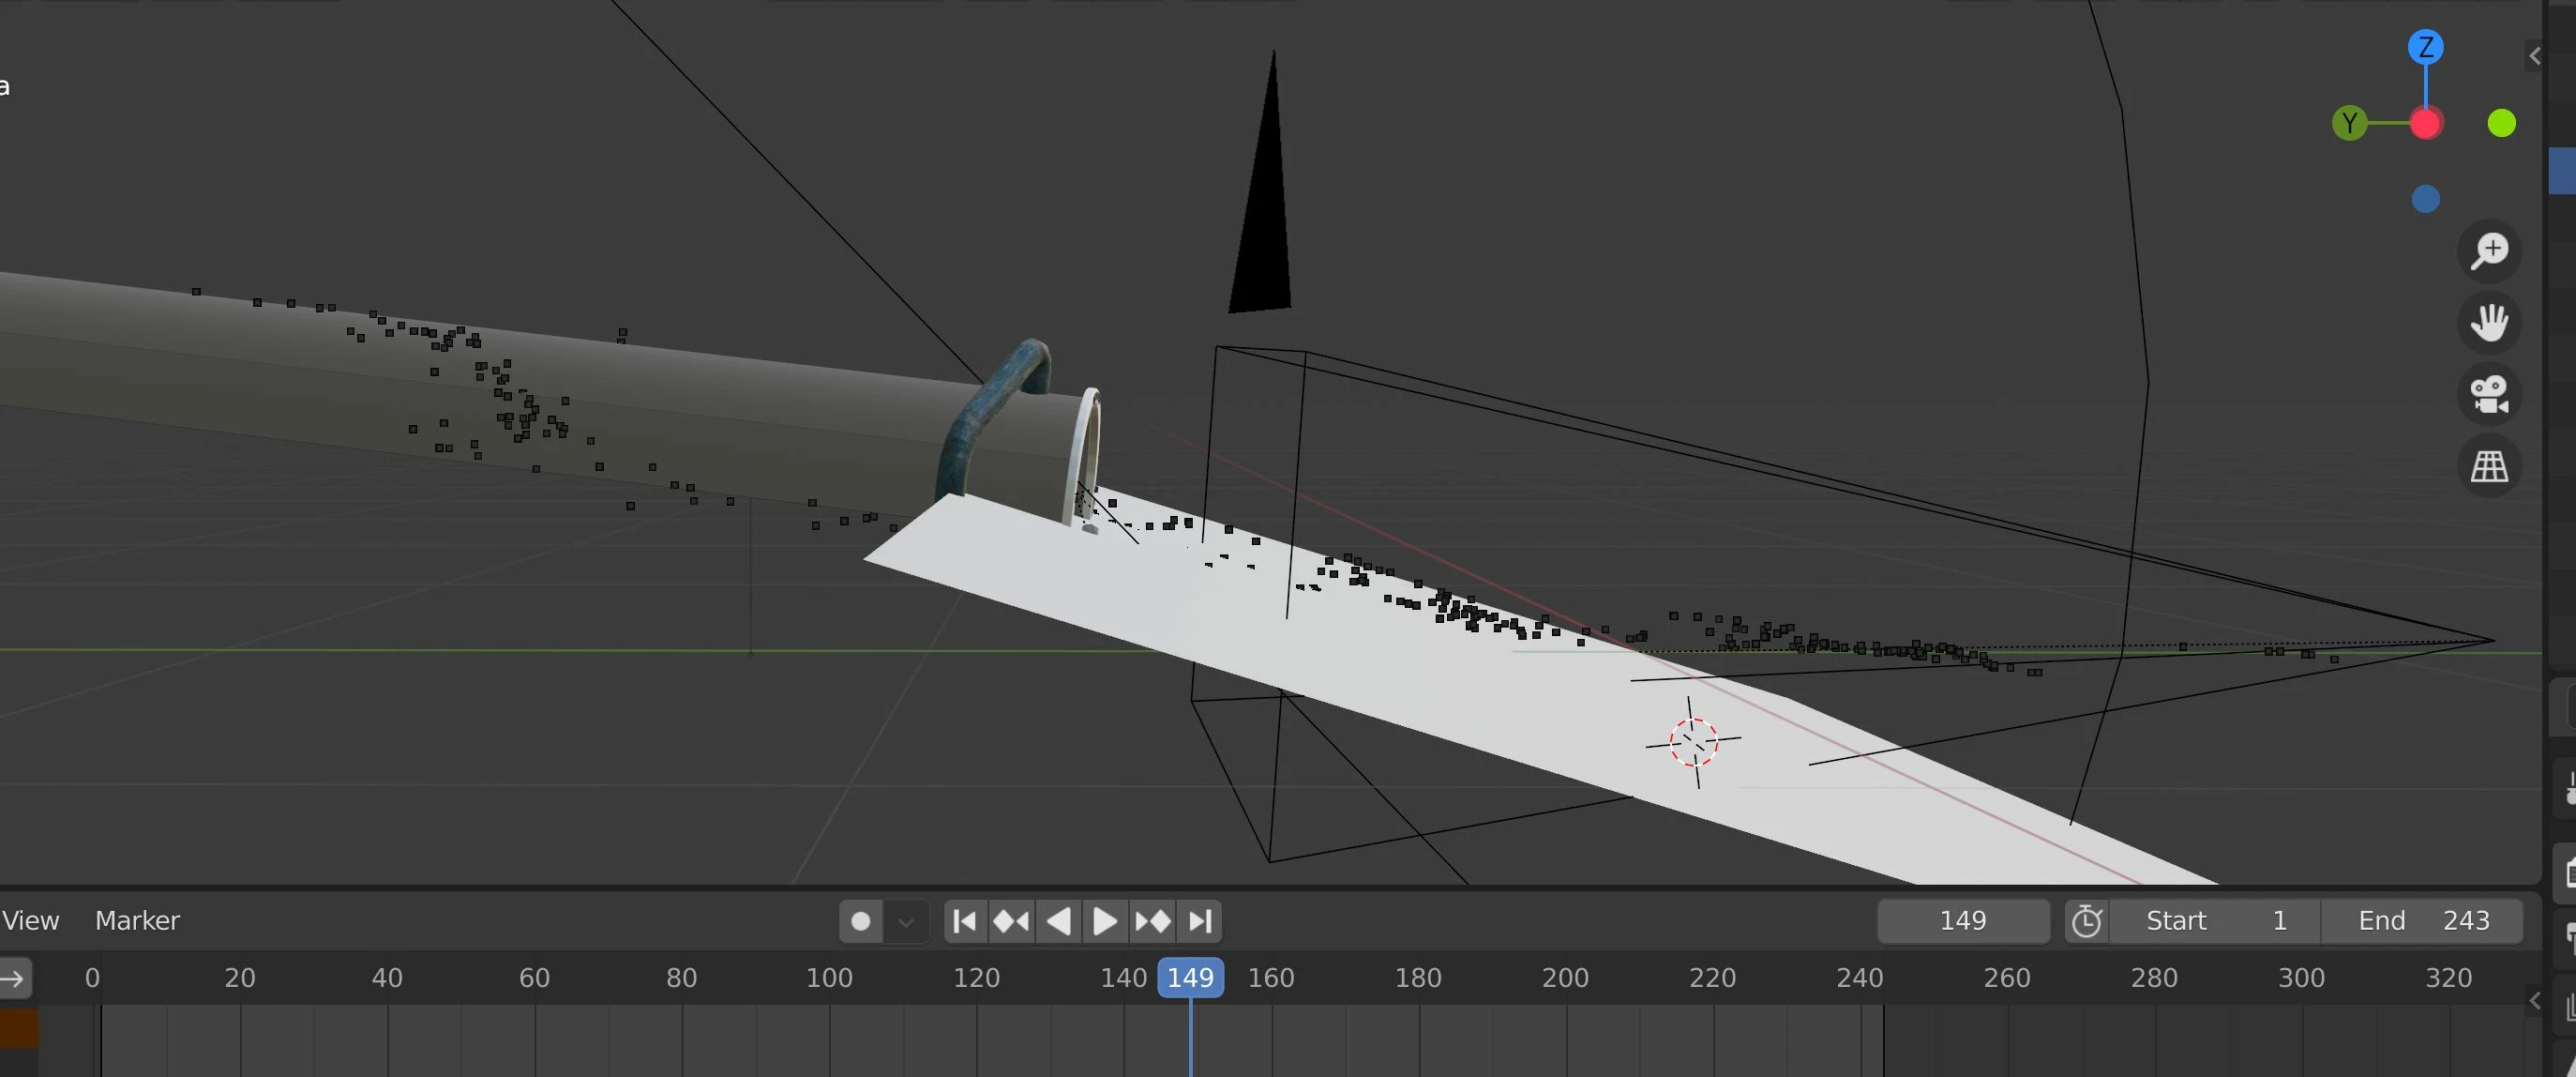Open the Marker menu

(x=137, y=921)
